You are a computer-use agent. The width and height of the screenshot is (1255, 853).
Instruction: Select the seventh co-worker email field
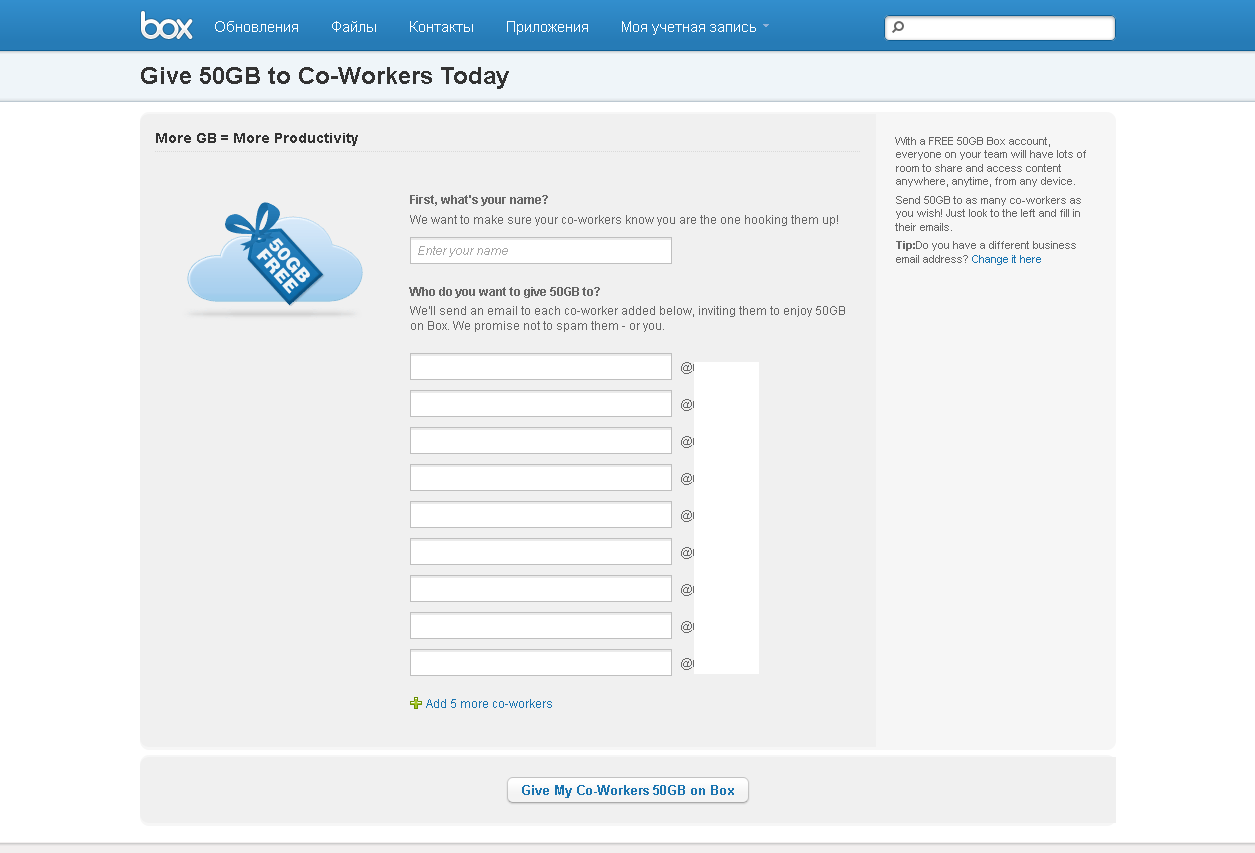[540, 589]
